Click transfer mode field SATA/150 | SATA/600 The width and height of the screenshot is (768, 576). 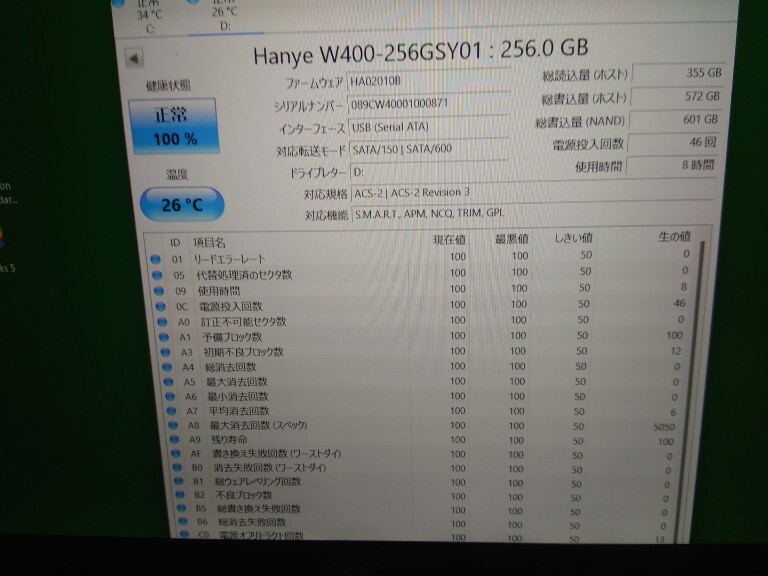(427, 149)
